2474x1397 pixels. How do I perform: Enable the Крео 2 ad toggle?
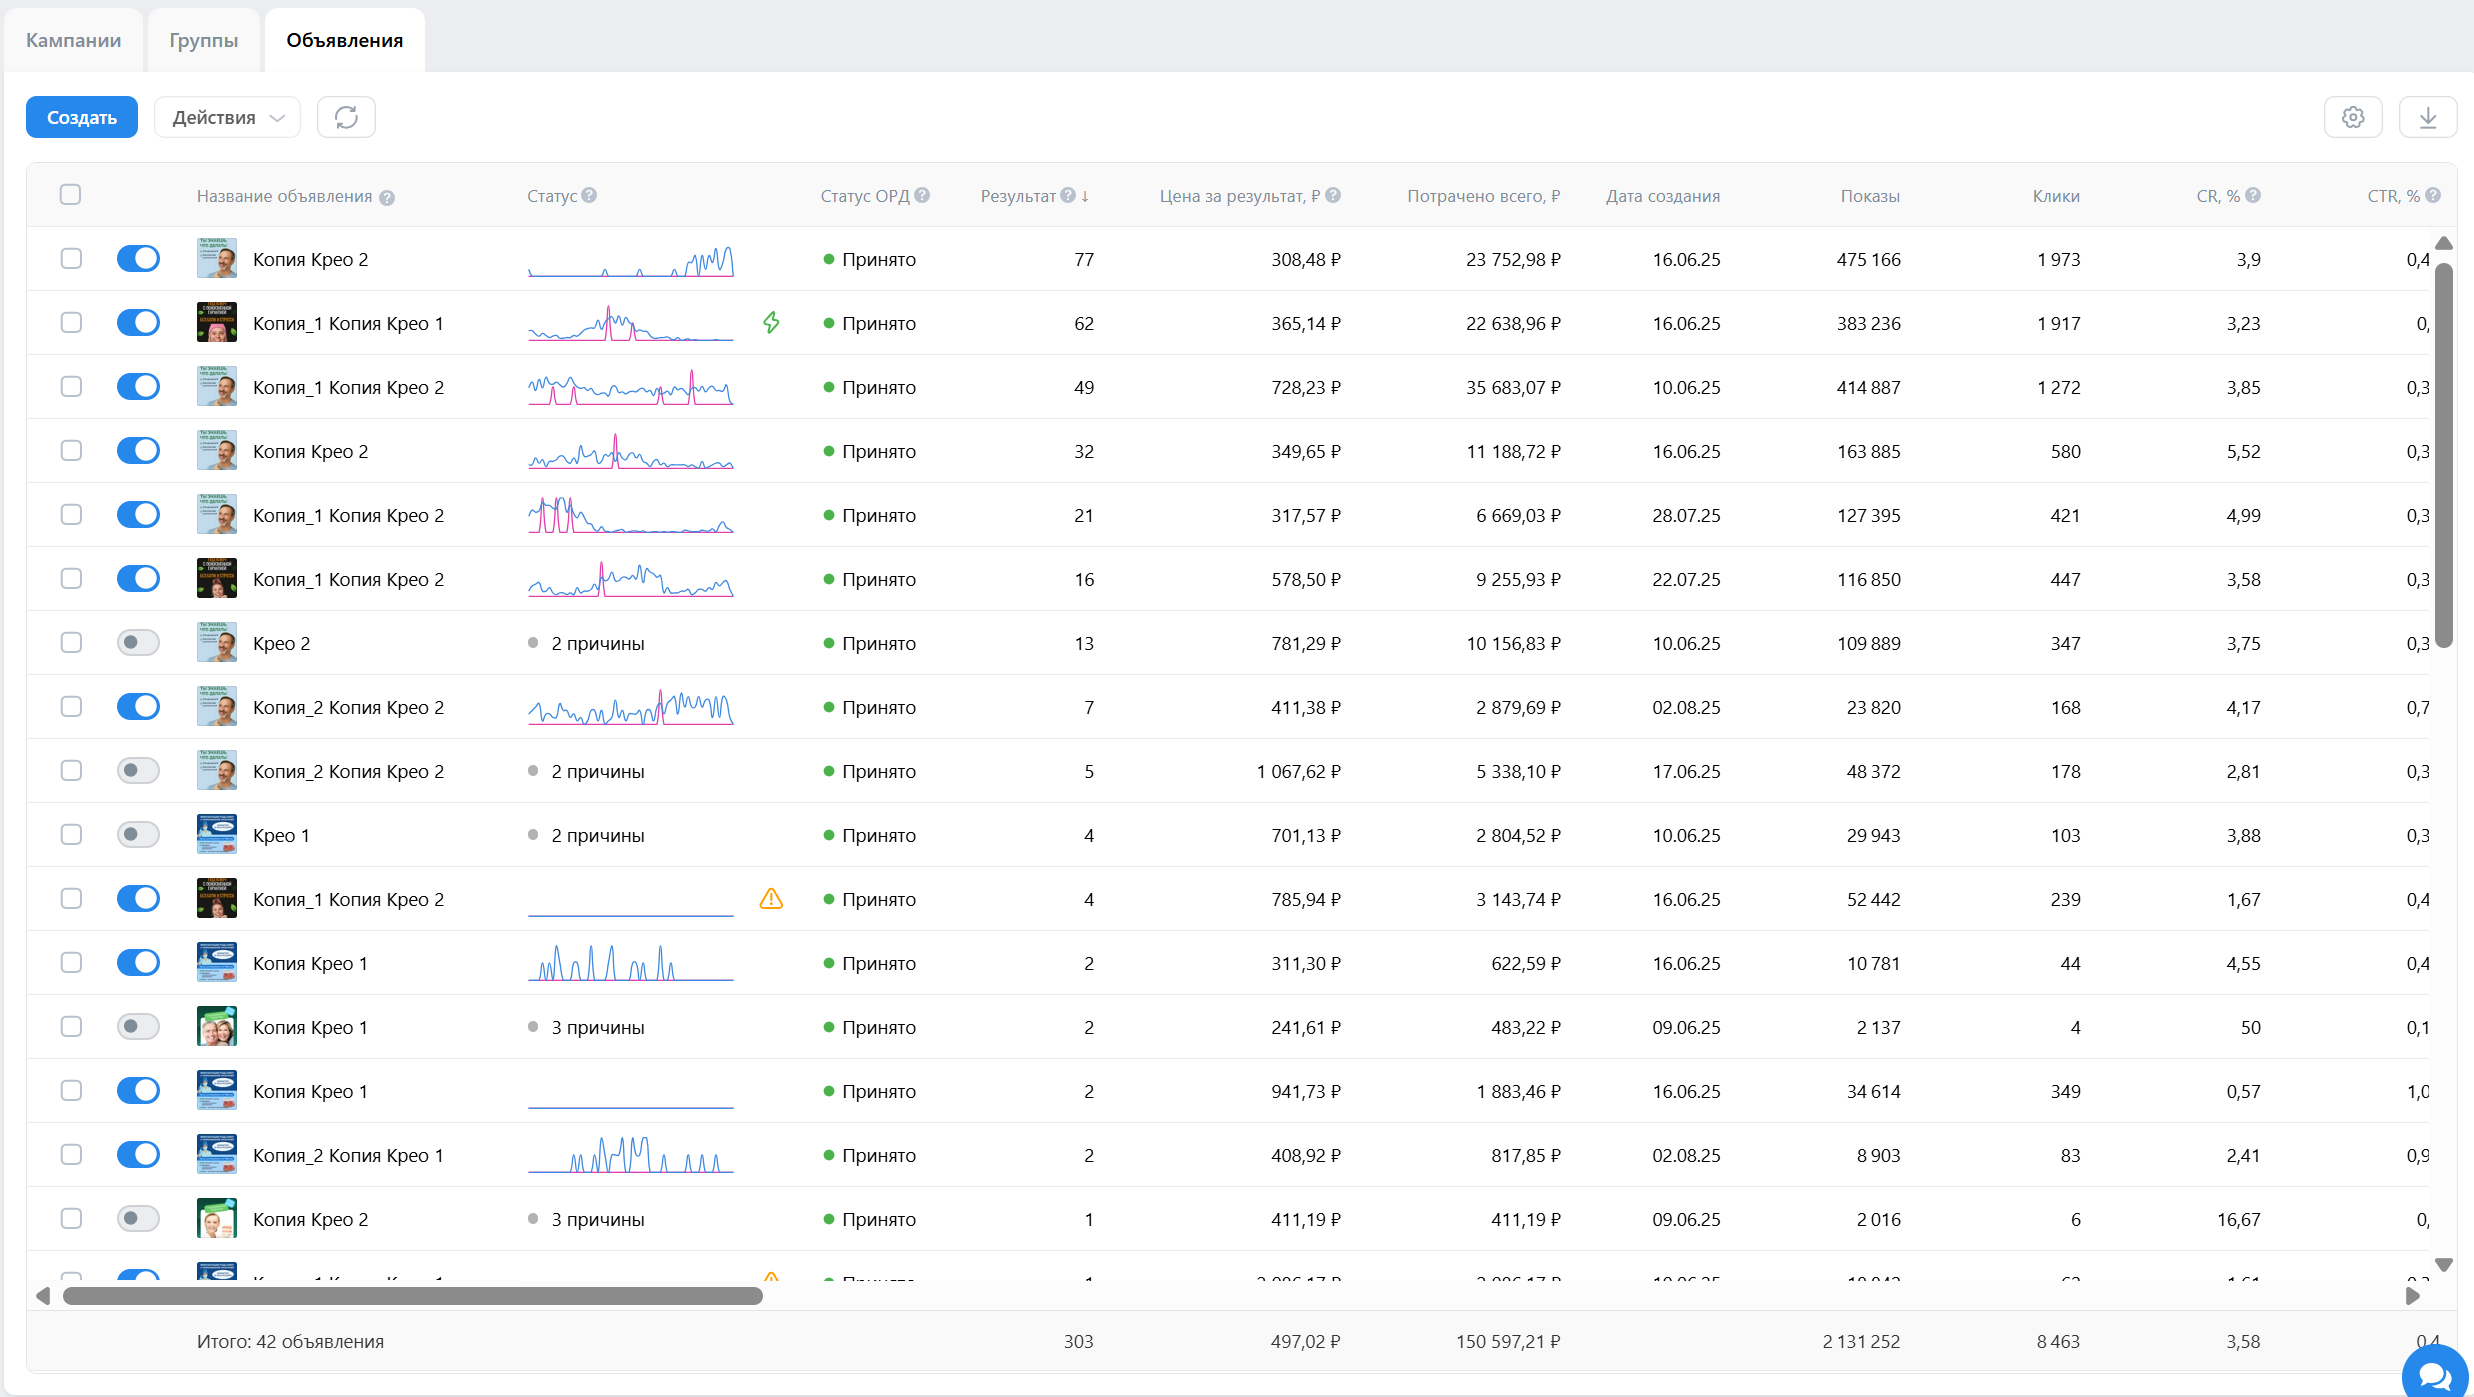coord(138,643)
